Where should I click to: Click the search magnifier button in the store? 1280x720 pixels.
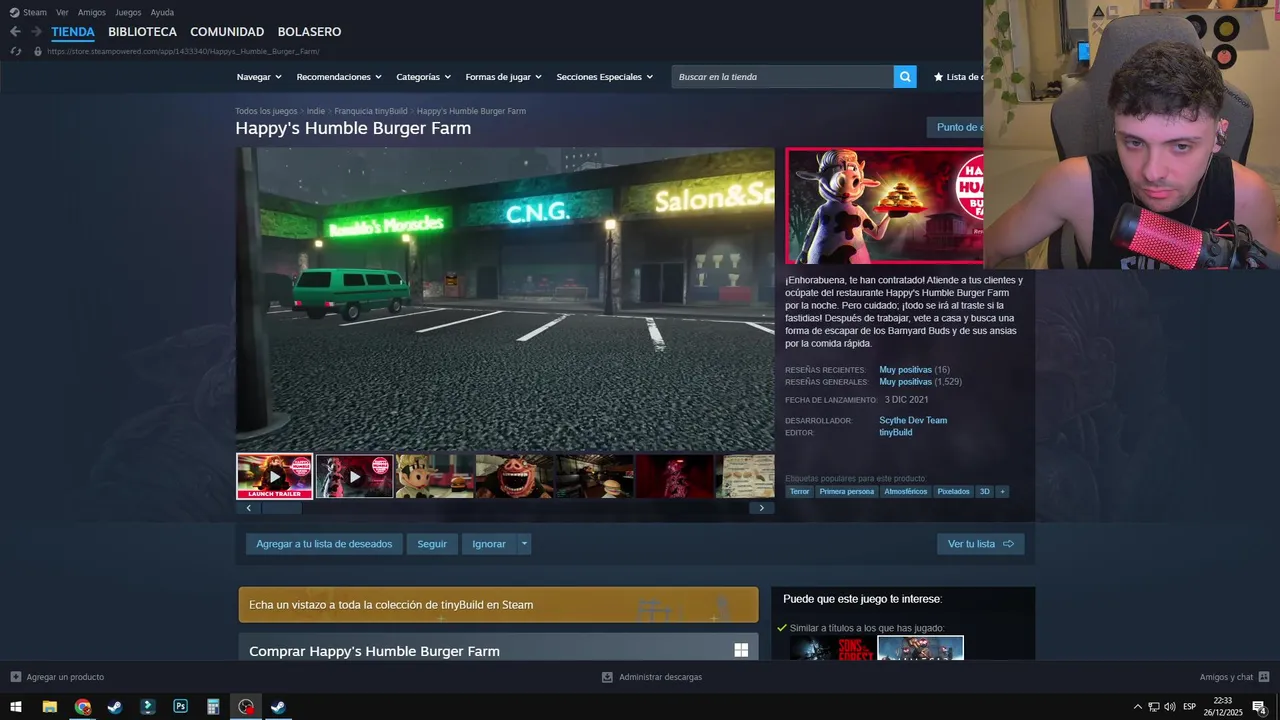[x=905, y=77]
